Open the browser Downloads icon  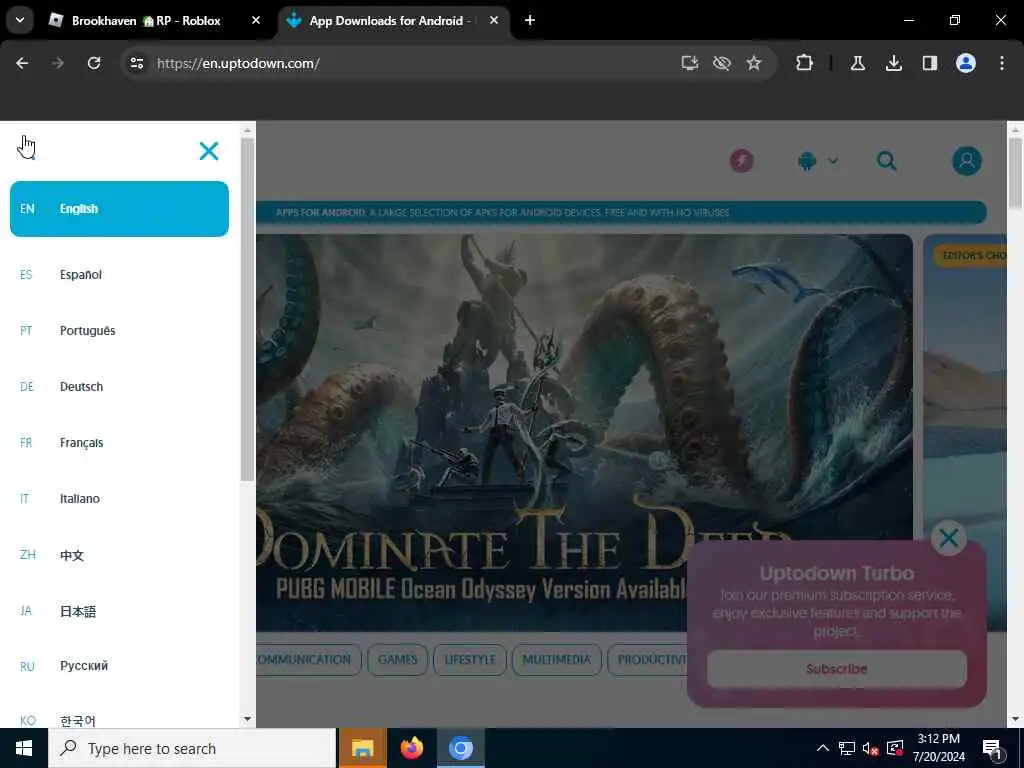(894, 63)
